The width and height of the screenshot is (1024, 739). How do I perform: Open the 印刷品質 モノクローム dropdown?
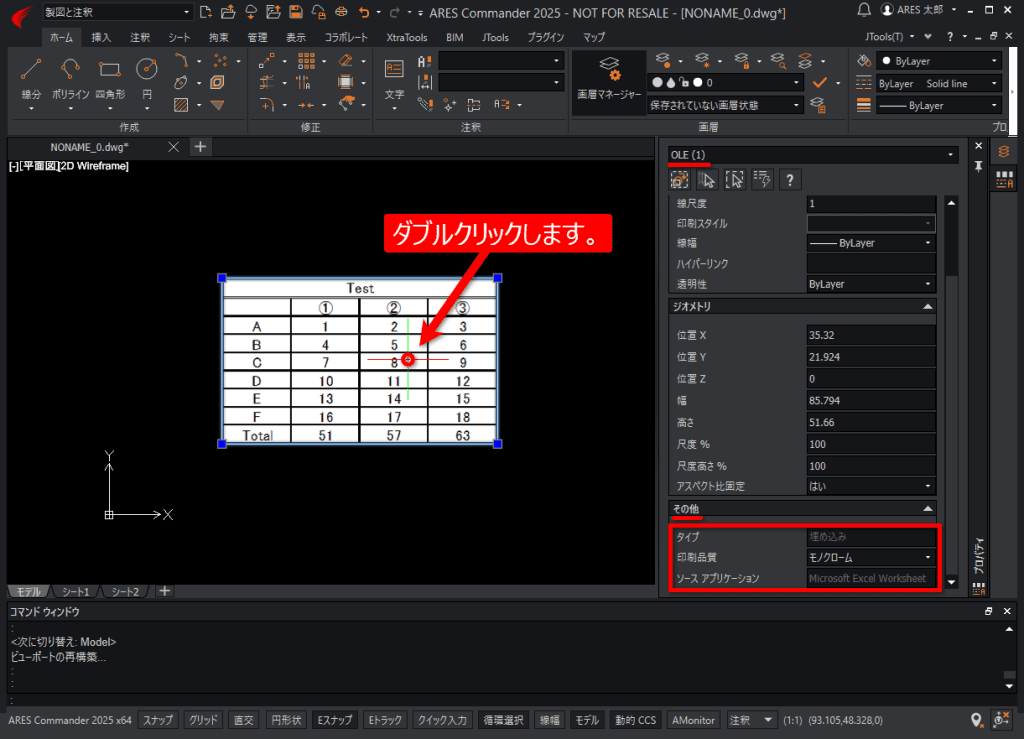point(871,558)
